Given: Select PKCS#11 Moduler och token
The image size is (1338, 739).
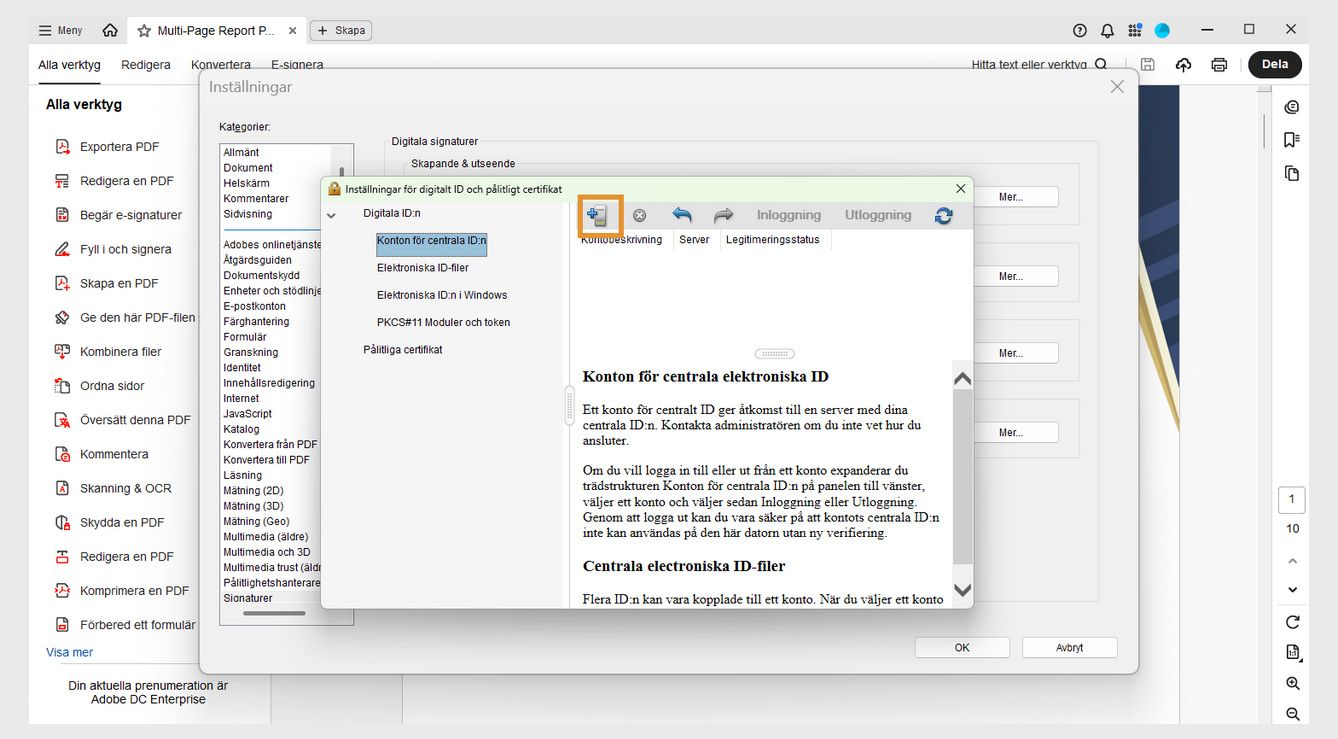Looking at the screenshot, I should tap(443, 322).
